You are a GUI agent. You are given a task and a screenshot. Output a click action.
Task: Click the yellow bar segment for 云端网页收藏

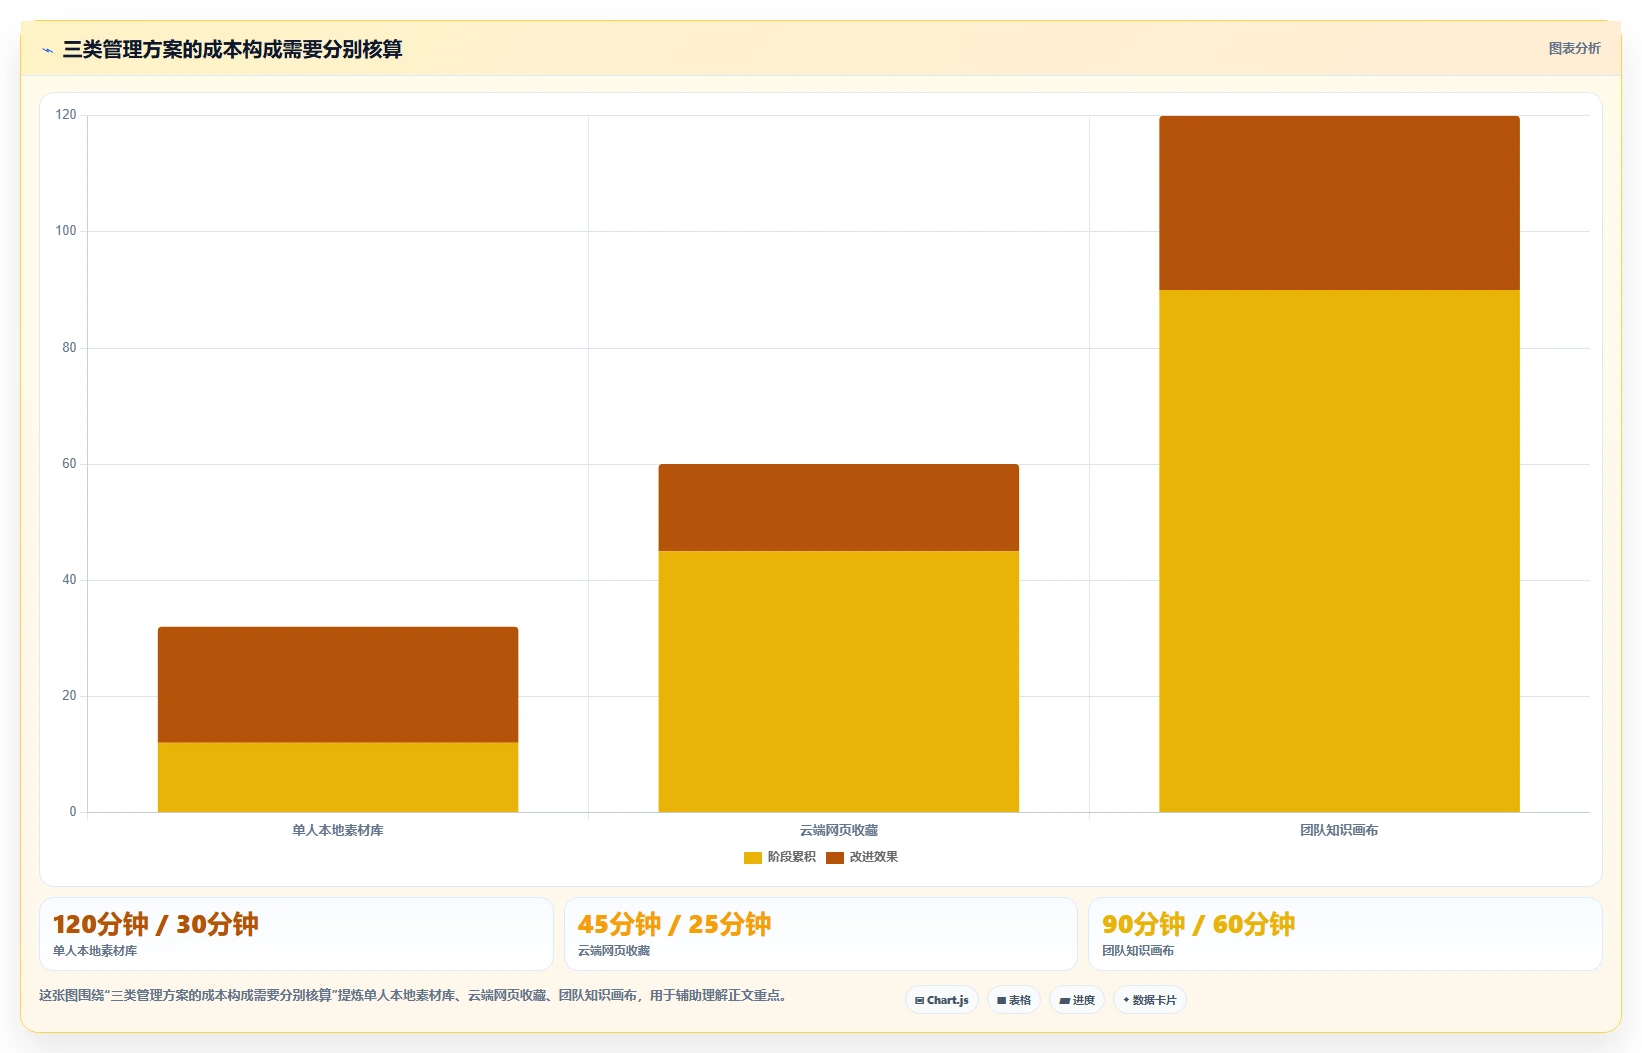click(838, 681)
